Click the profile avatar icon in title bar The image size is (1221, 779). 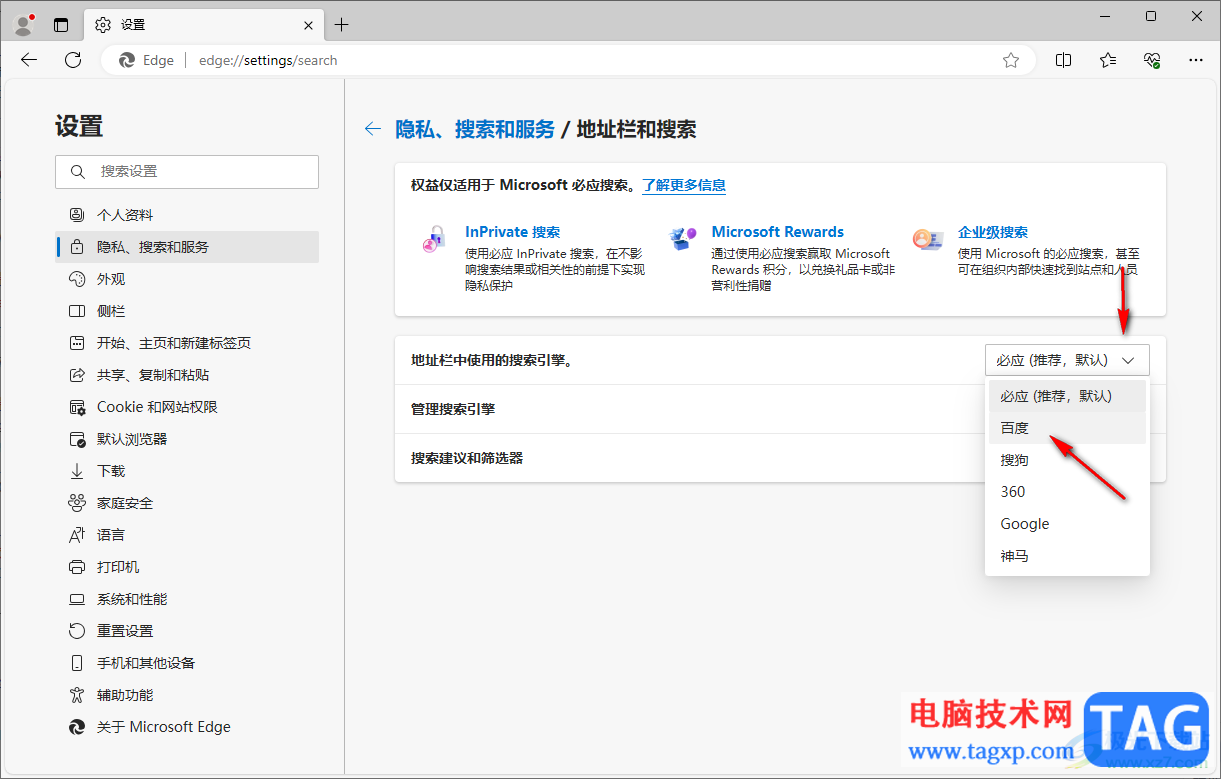(24, 24)
